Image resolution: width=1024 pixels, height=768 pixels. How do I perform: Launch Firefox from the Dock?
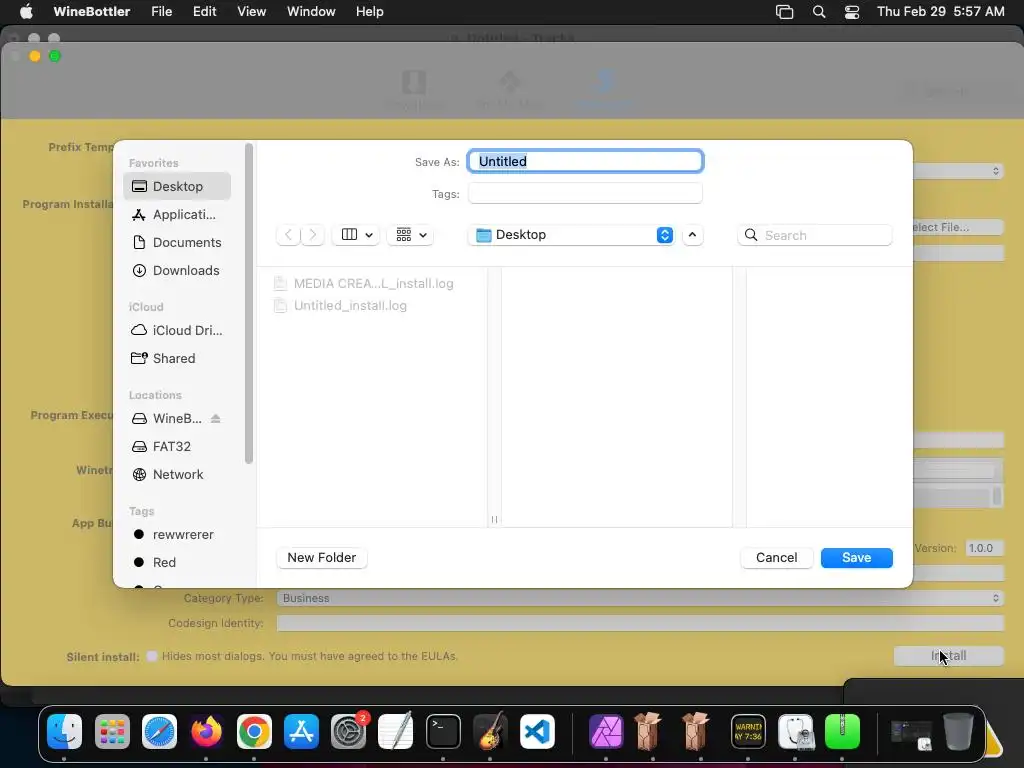(206, 731)
